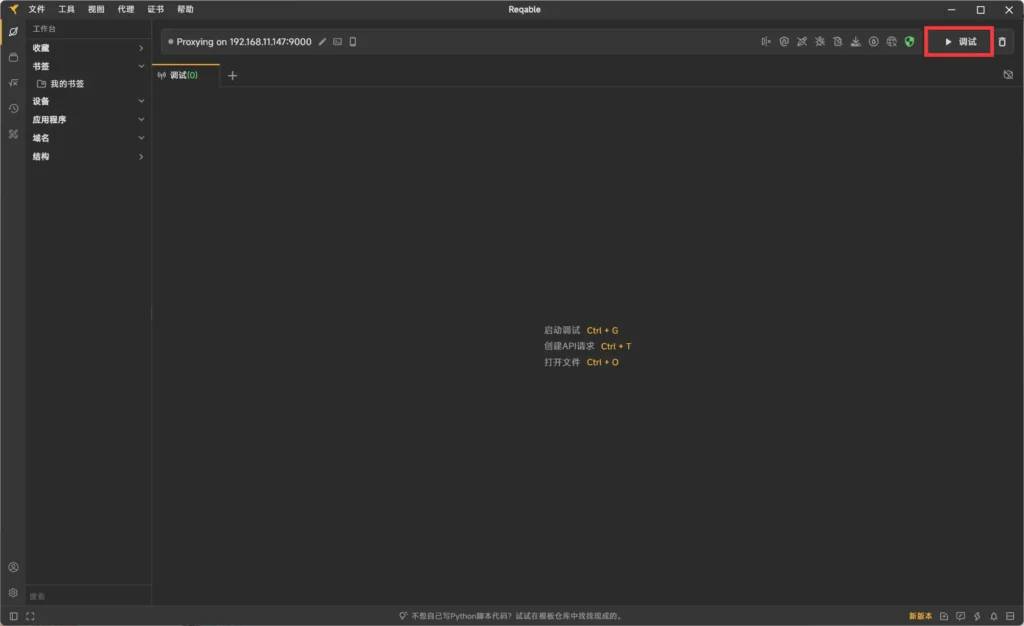Add a new tab with plus button
The height and width of the screenshot is (626, 1024).
click(232, 75)
